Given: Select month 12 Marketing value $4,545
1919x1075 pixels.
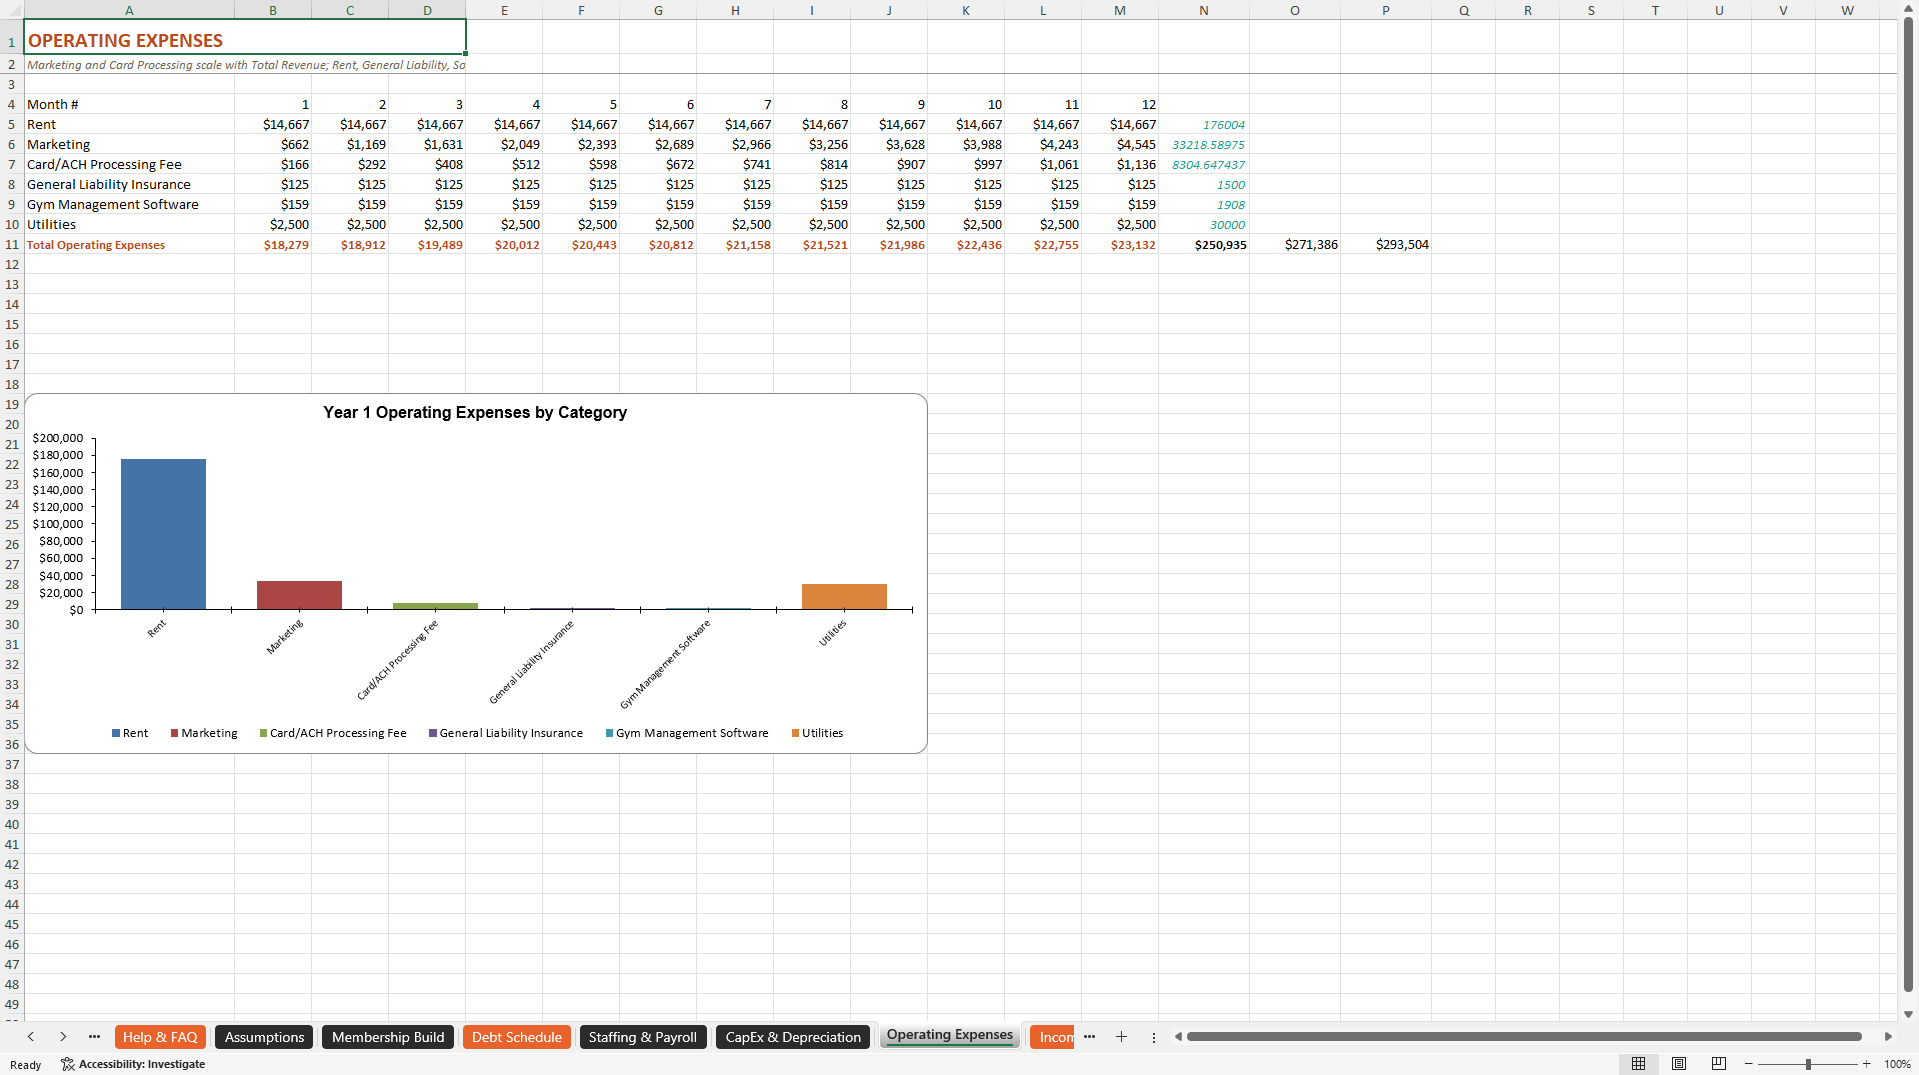Looking at the screenshot, I should 1120,145.
